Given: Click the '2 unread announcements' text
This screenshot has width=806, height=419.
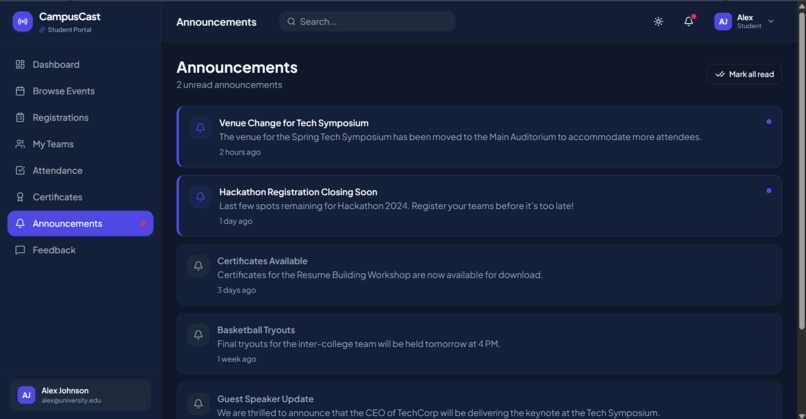Looking at the screenshot, I should pyautogui.click(x=229, y=85).
